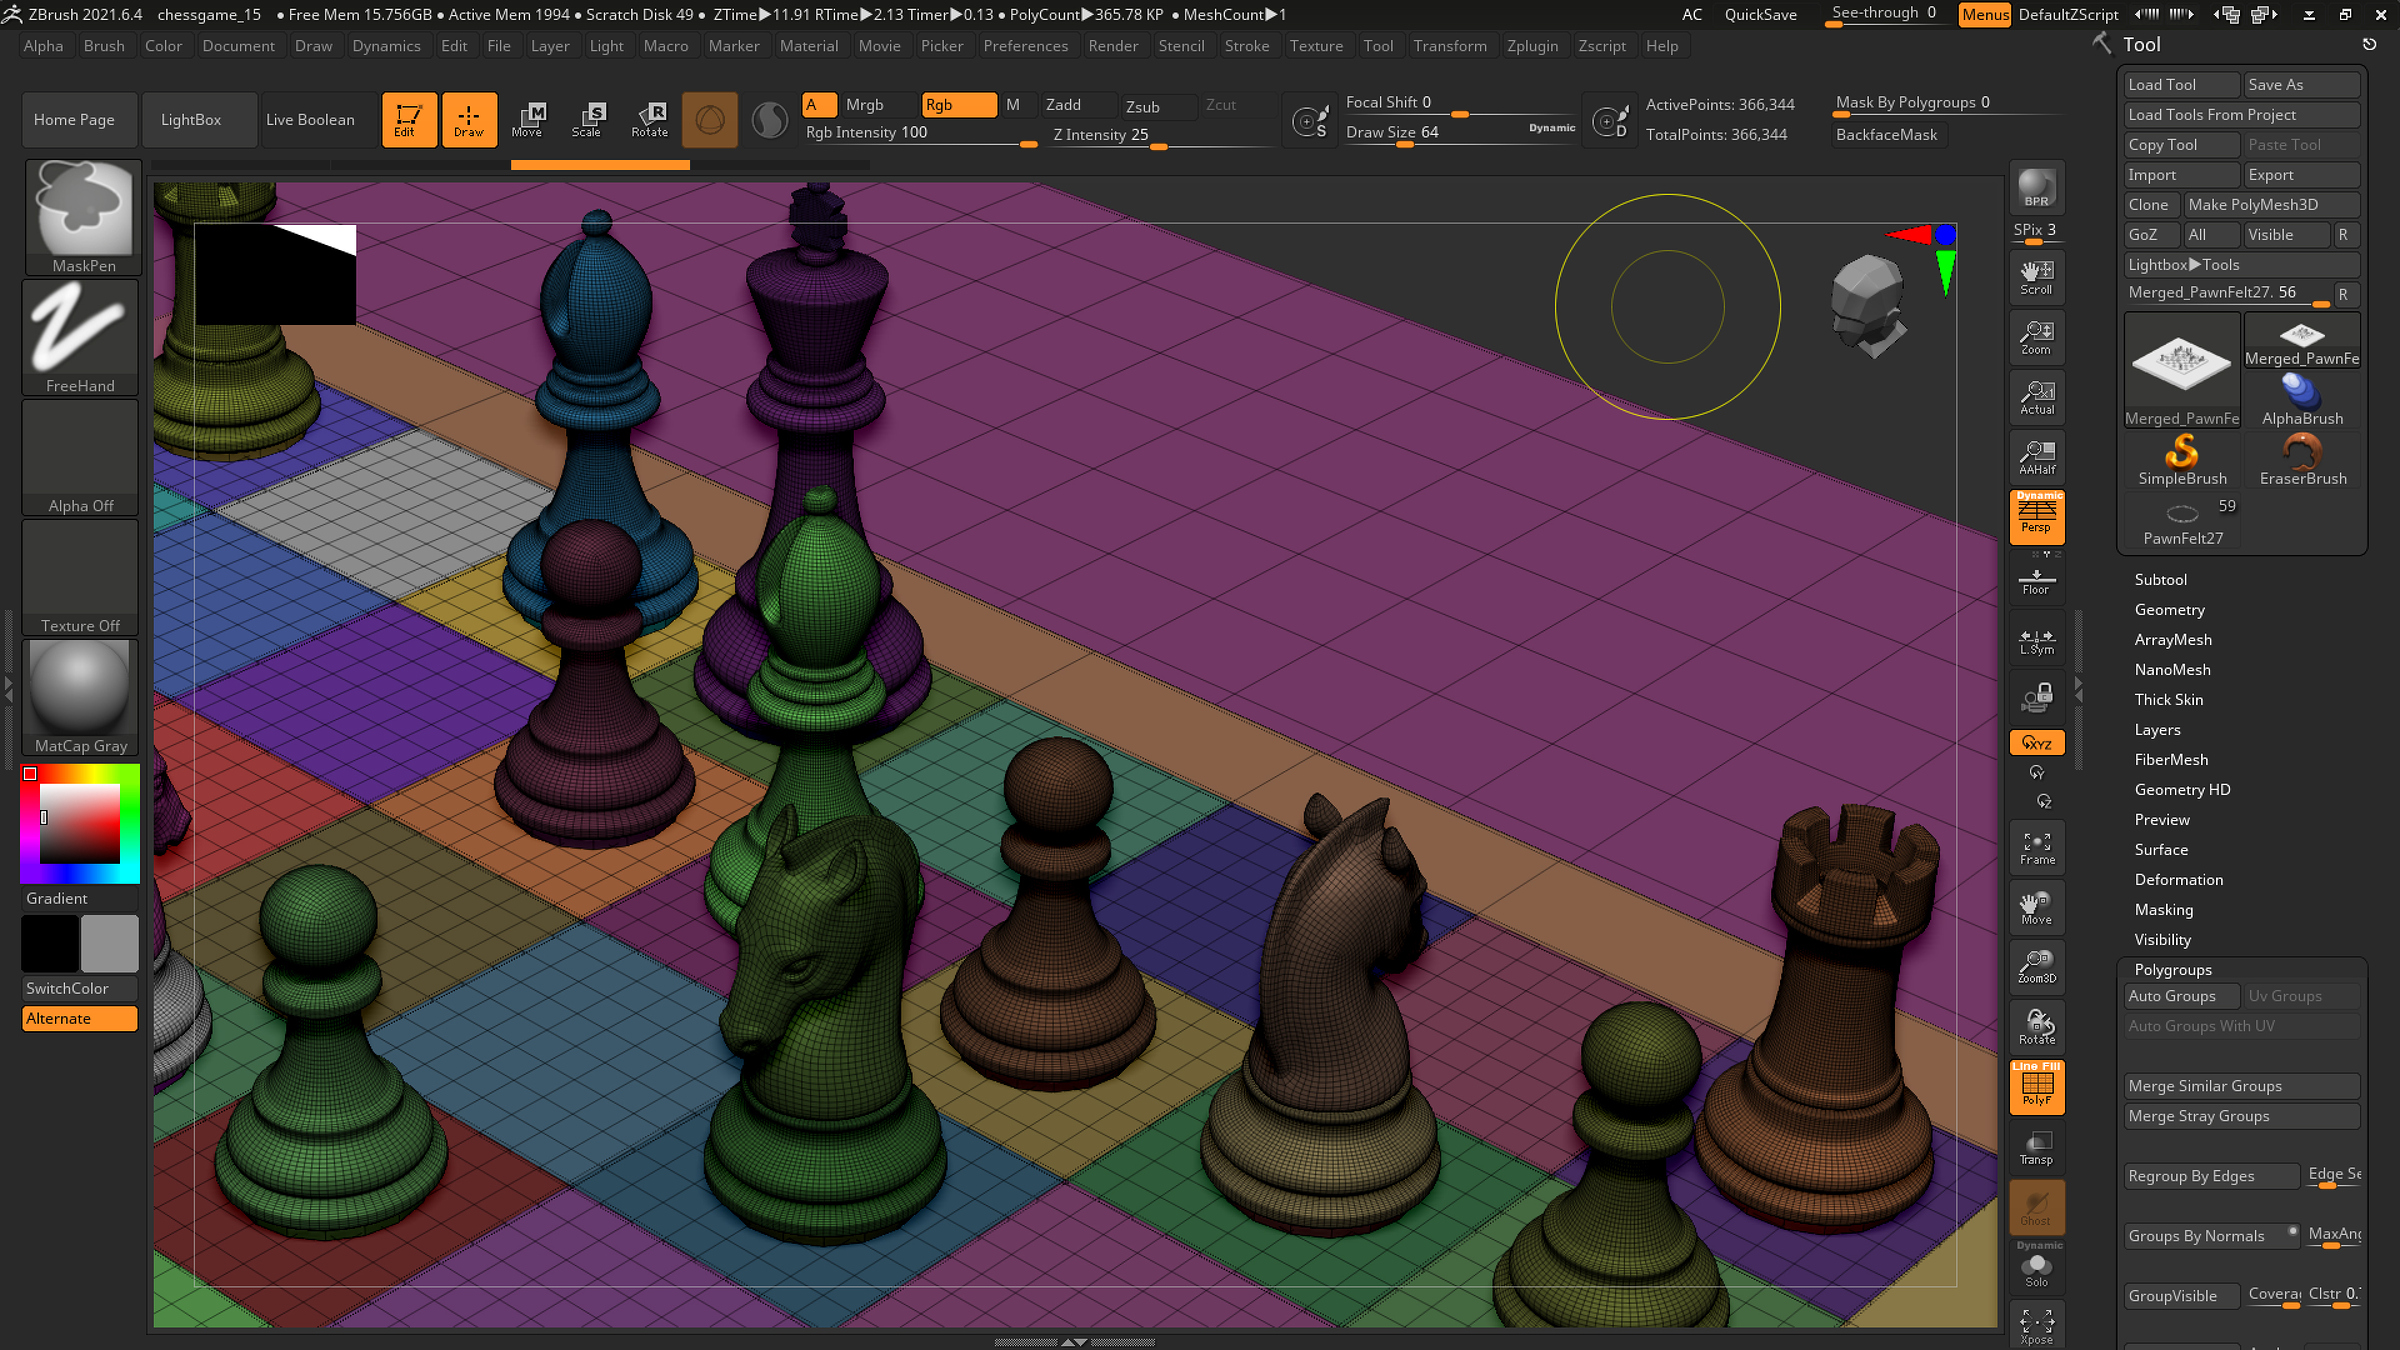Enable Transp transparency mode
The image size is (2400, 1350).
click(x=2036, y=1147)
